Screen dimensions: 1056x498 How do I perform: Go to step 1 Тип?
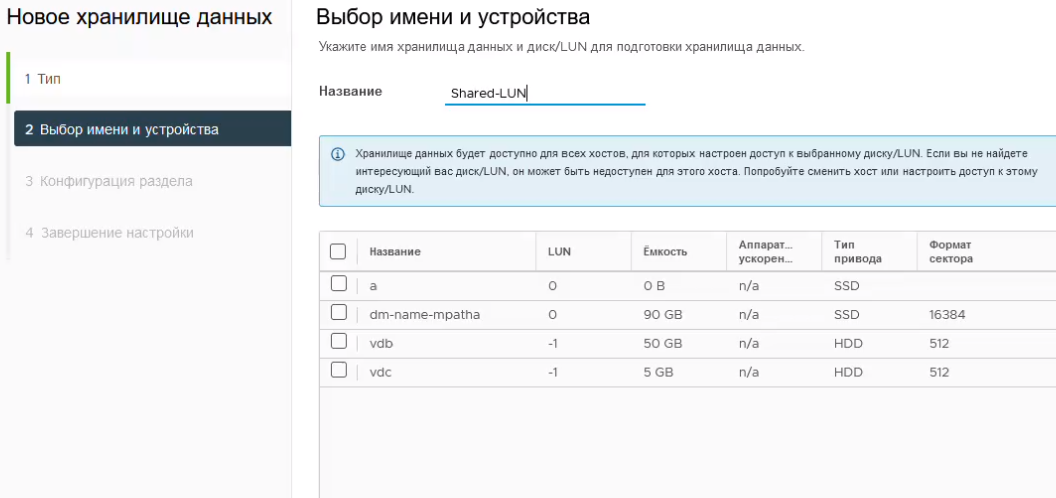click(152, 79)
